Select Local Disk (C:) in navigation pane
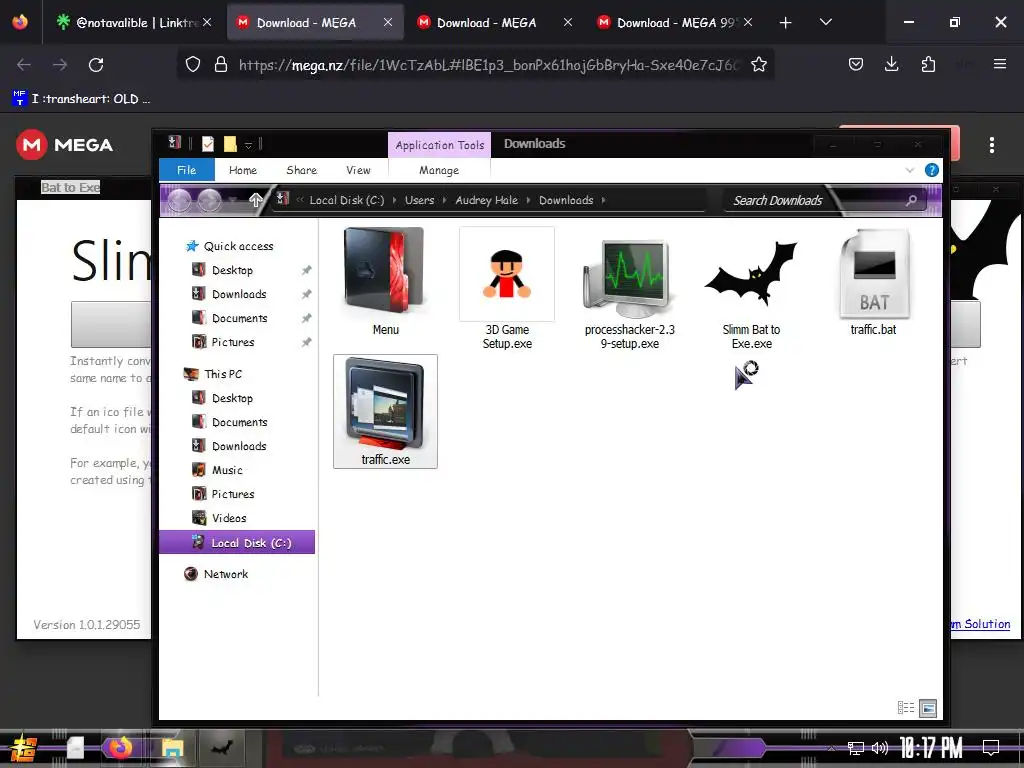This screenshot has width=1024, height=768. pos(237,543)
